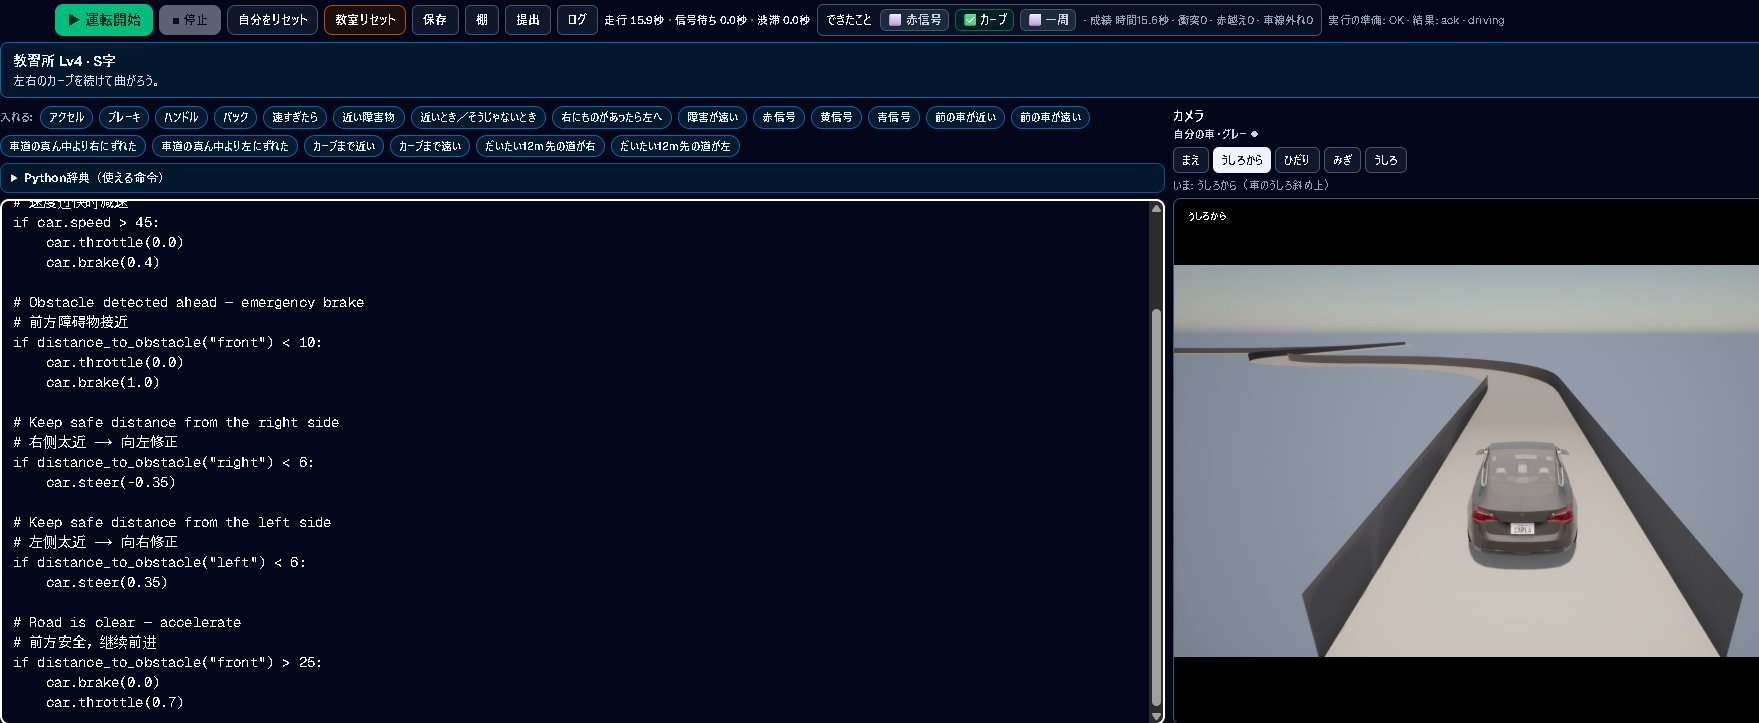Open the ログ log panel

coord(577,20)
